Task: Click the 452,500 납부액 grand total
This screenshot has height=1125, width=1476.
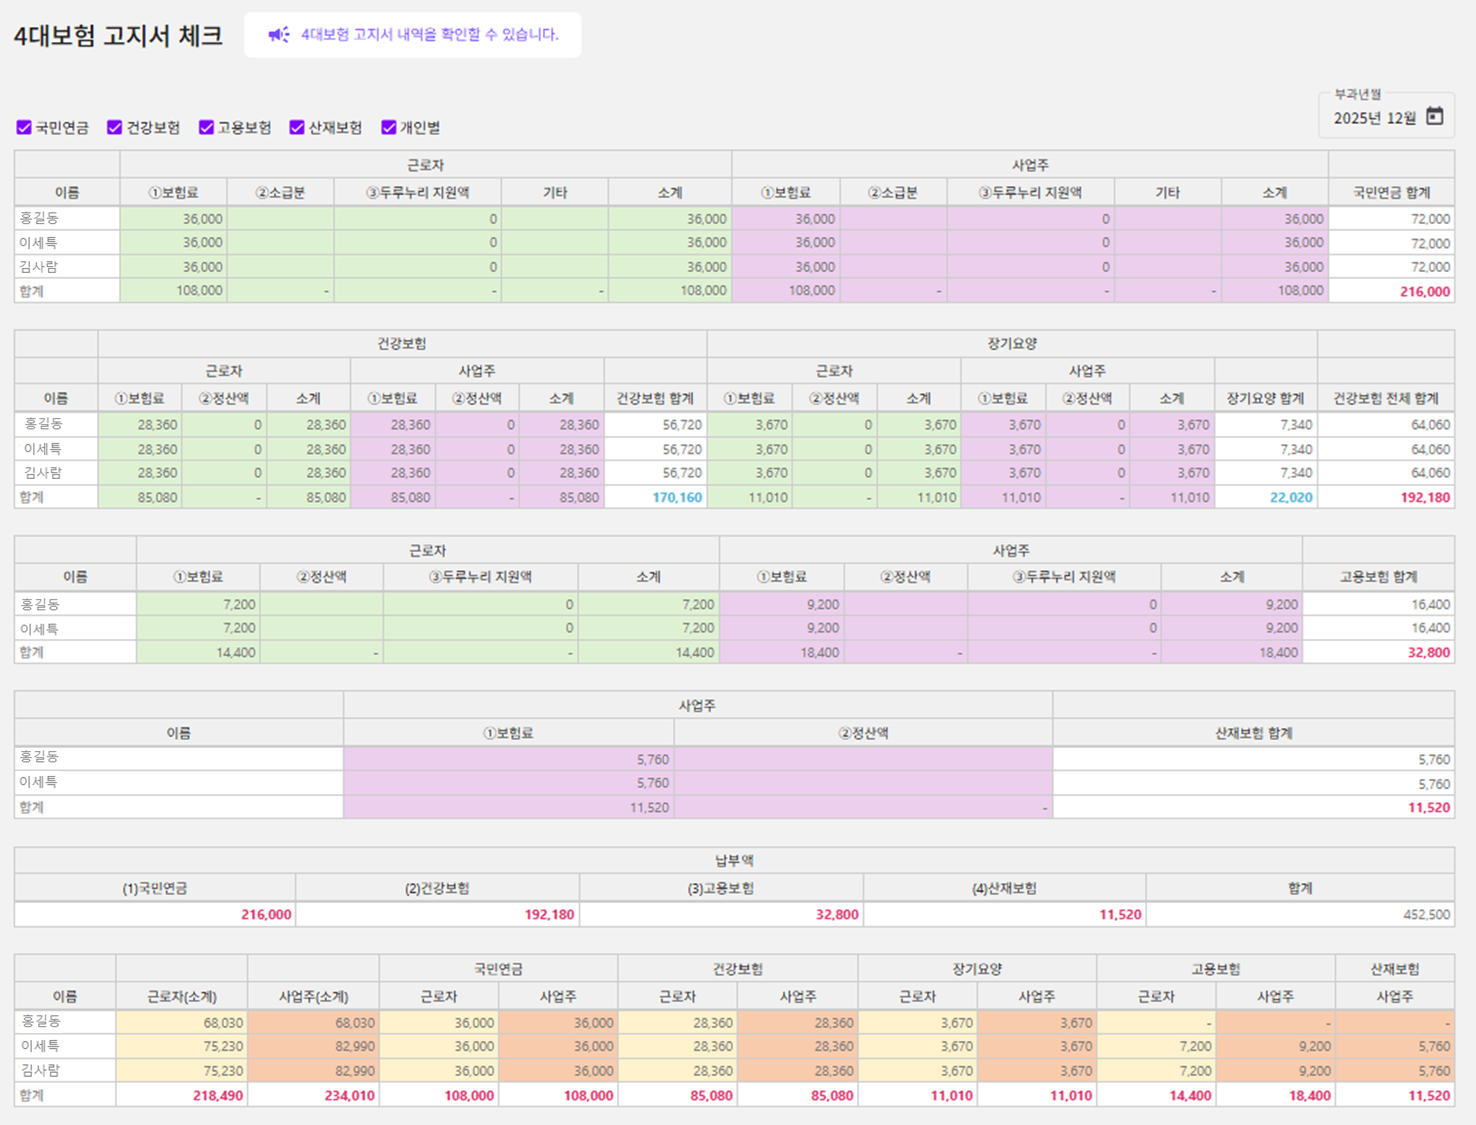Action: (x=1426, y=914)
